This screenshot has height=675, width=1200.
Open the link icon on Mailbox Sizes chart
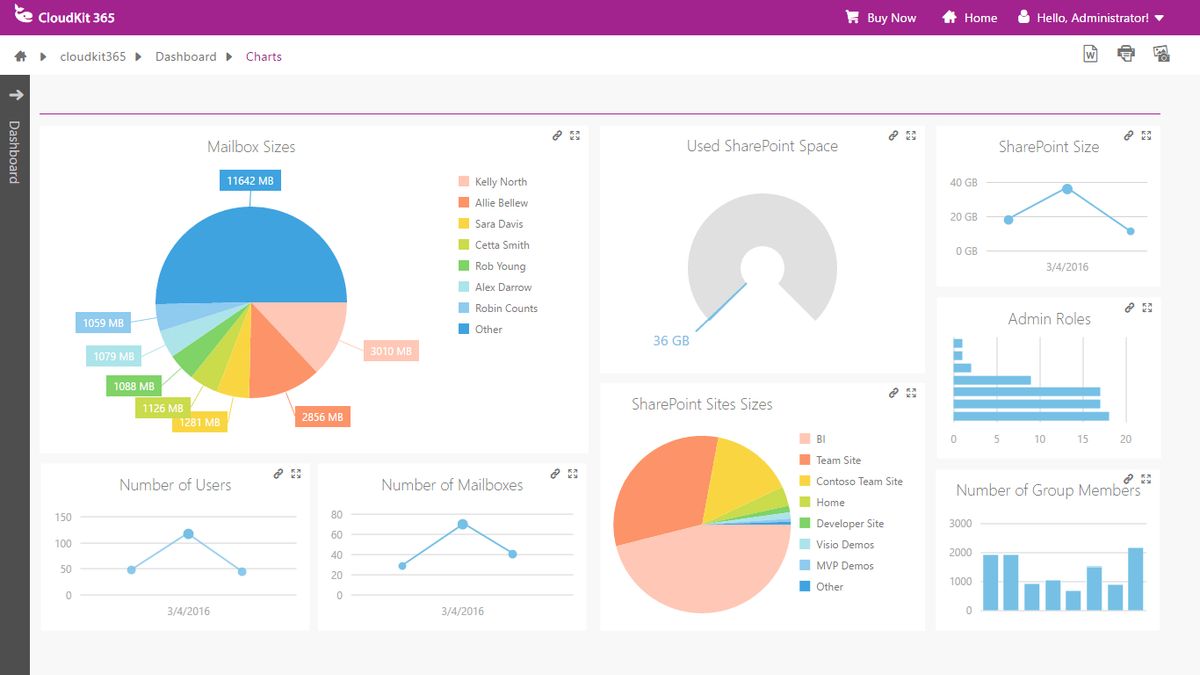point(557,135)
